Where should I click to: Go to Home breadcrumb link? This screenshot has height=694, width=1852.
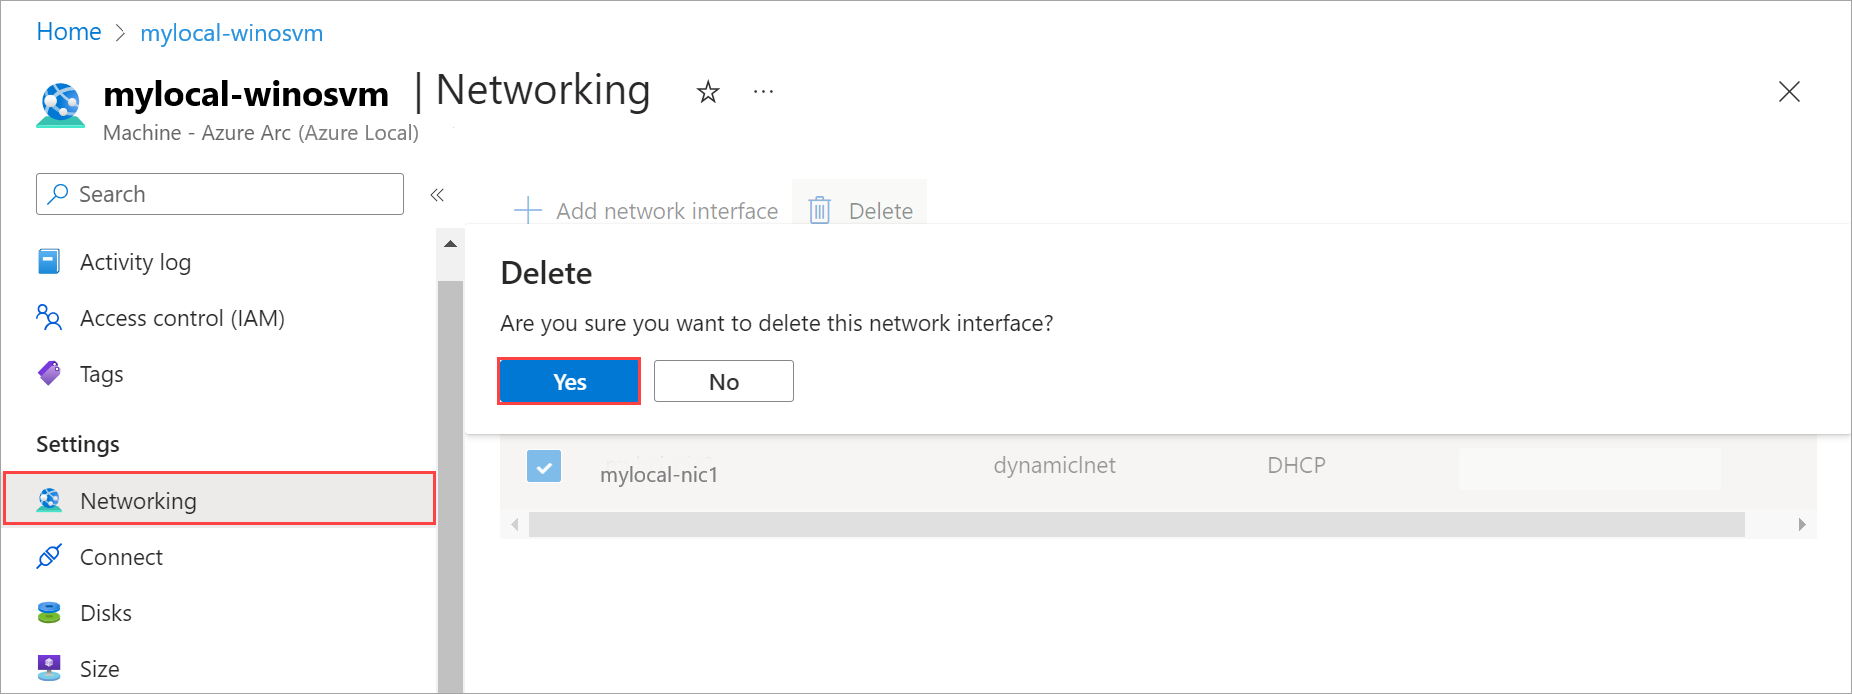[x=69, y=32]
